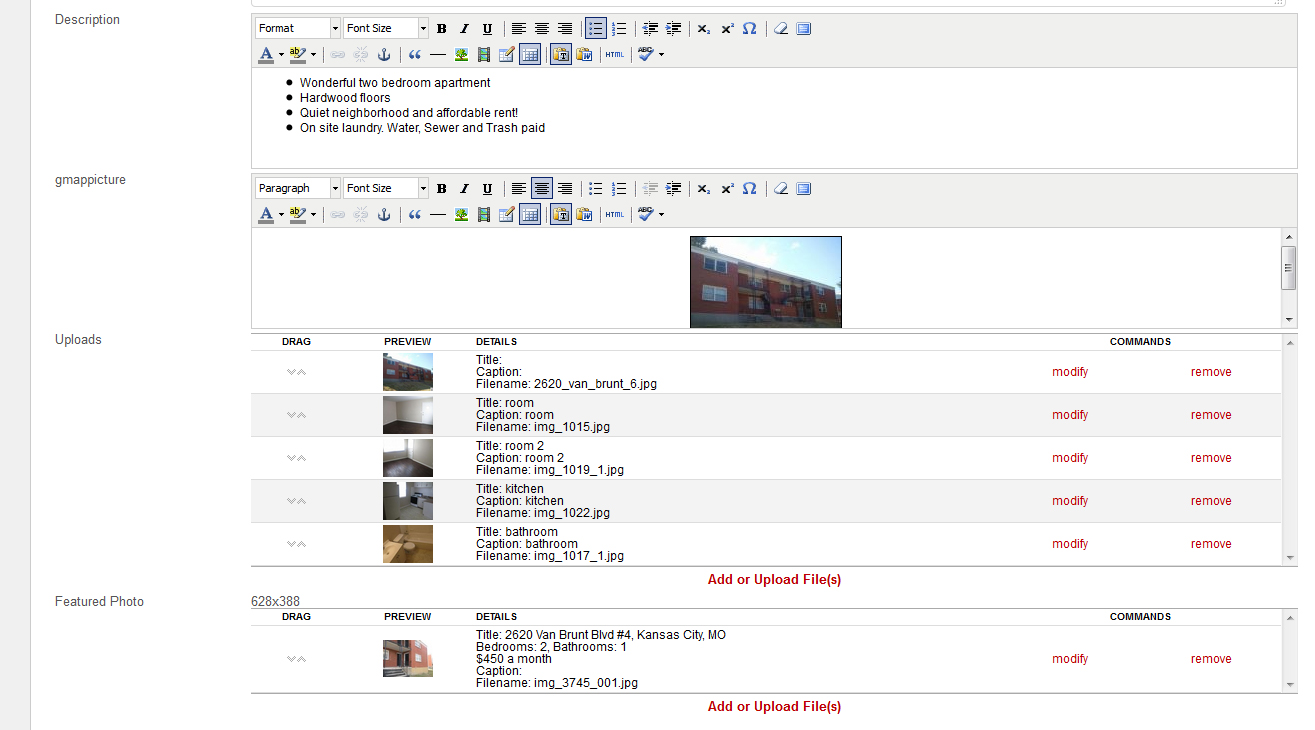Viewport: 1315px width, 730px height.
Task: Insert an image in the gmappicture editor
Action: [461, 215]
